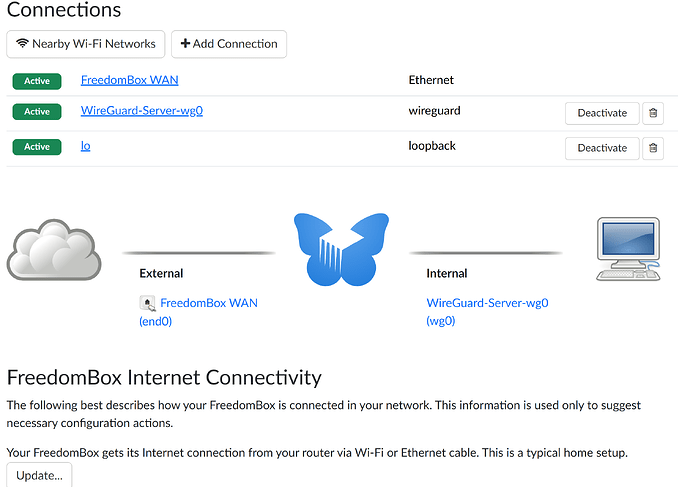Select WireGuard-Server-wg0 (wg0) under Internal
This screenshot has width=690, height=487.
[487, 311]
